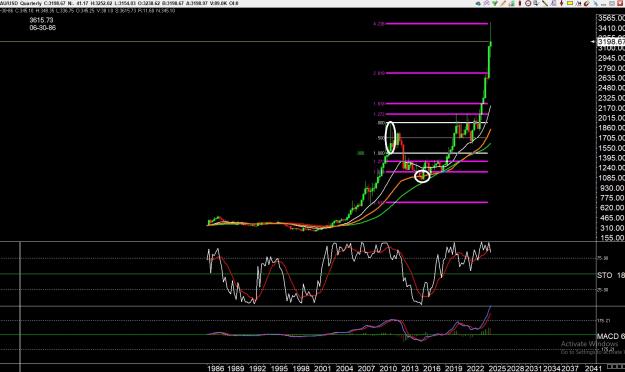Click the green bar chart toolbar icon

coord(512,3)
